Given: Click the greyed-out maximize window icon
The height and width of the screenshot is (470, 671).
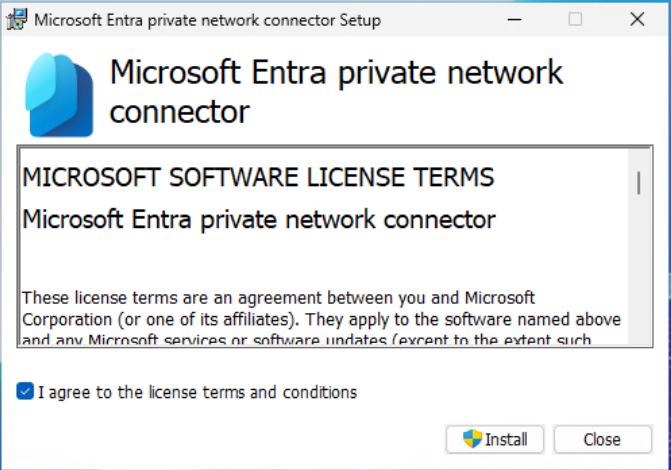Looking at the screenshot, I should coord(575,19).
